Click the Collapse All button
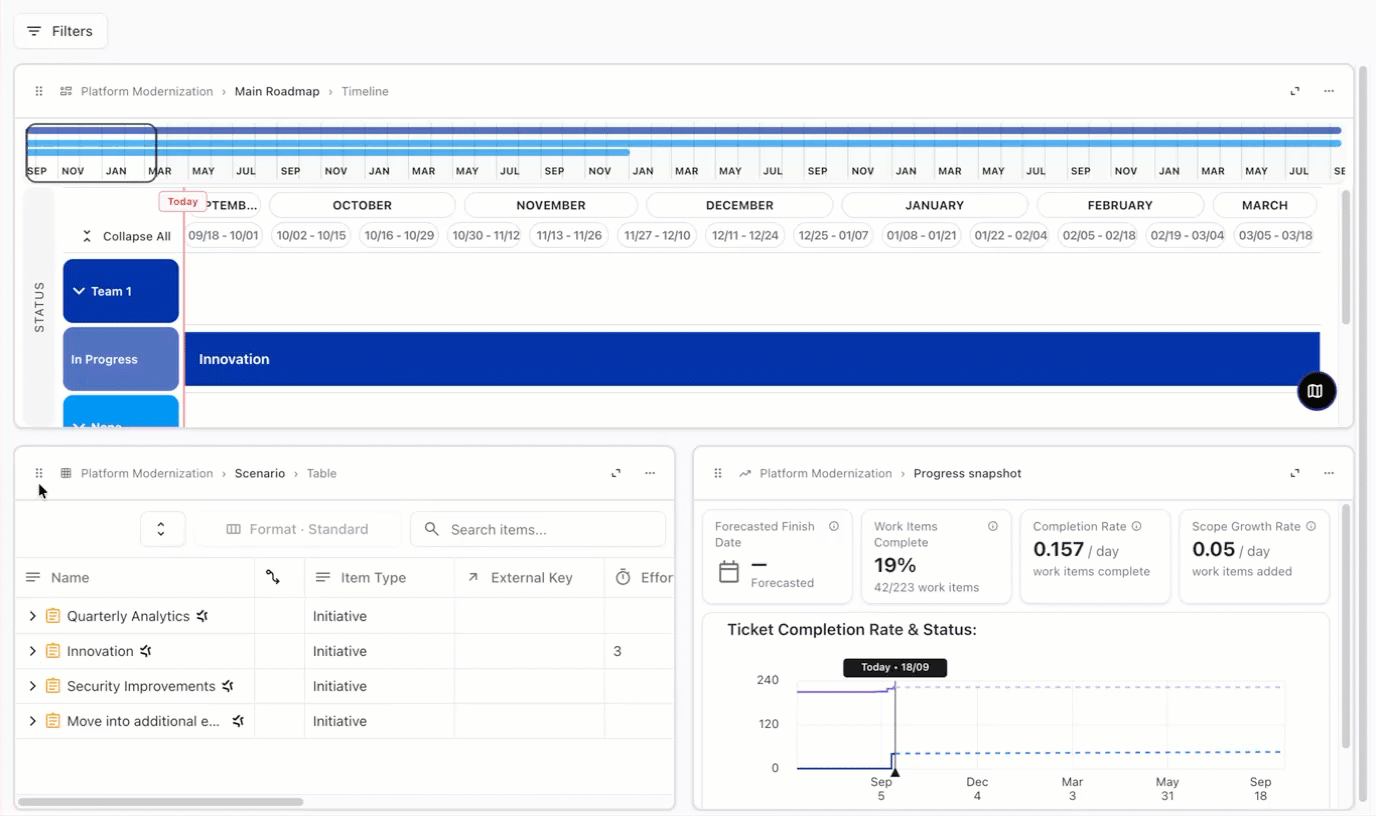Viewport: 1376px width, 816px height. click(x=127, y=236)
